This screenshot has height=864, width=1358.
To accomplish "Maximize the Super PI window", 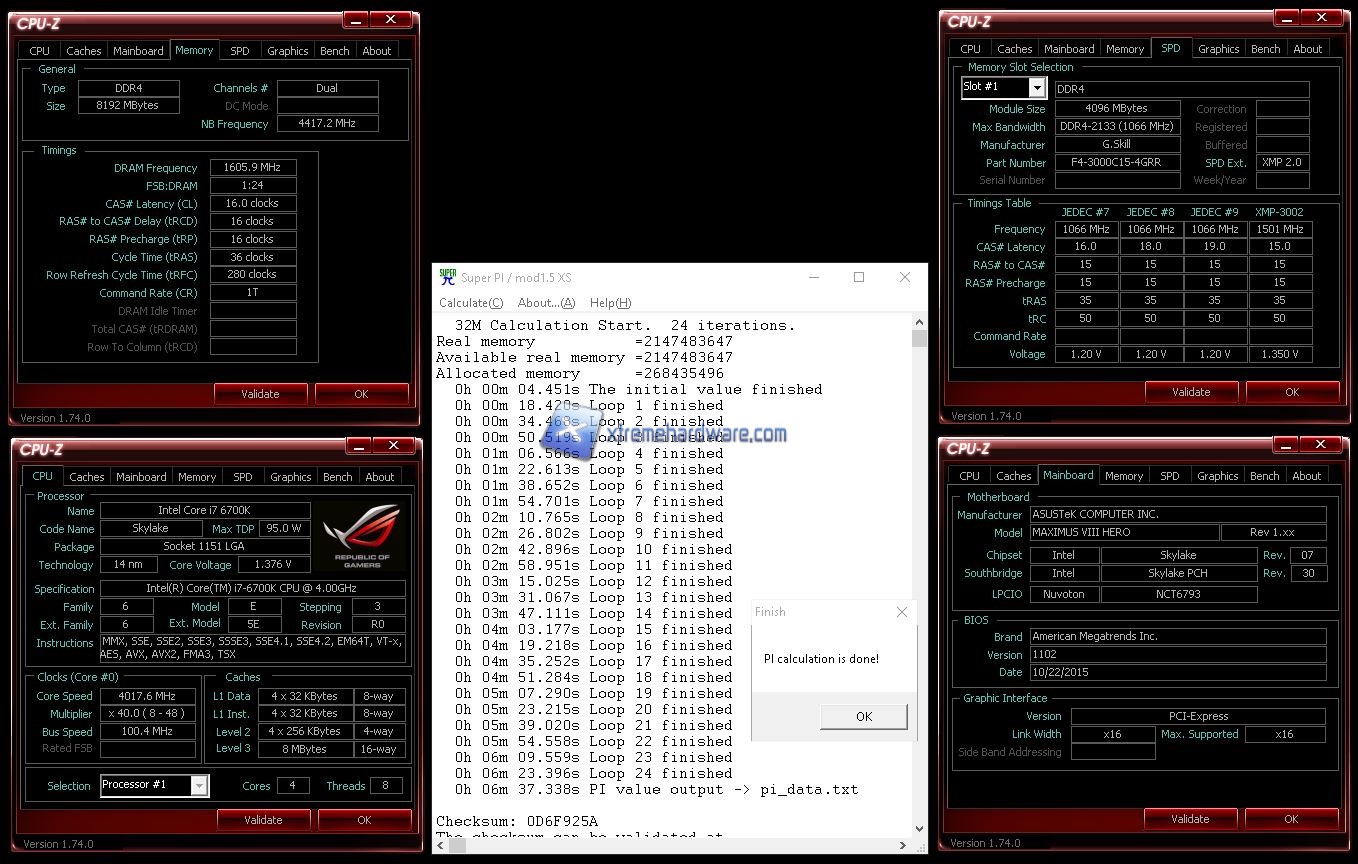I will 858,277.
